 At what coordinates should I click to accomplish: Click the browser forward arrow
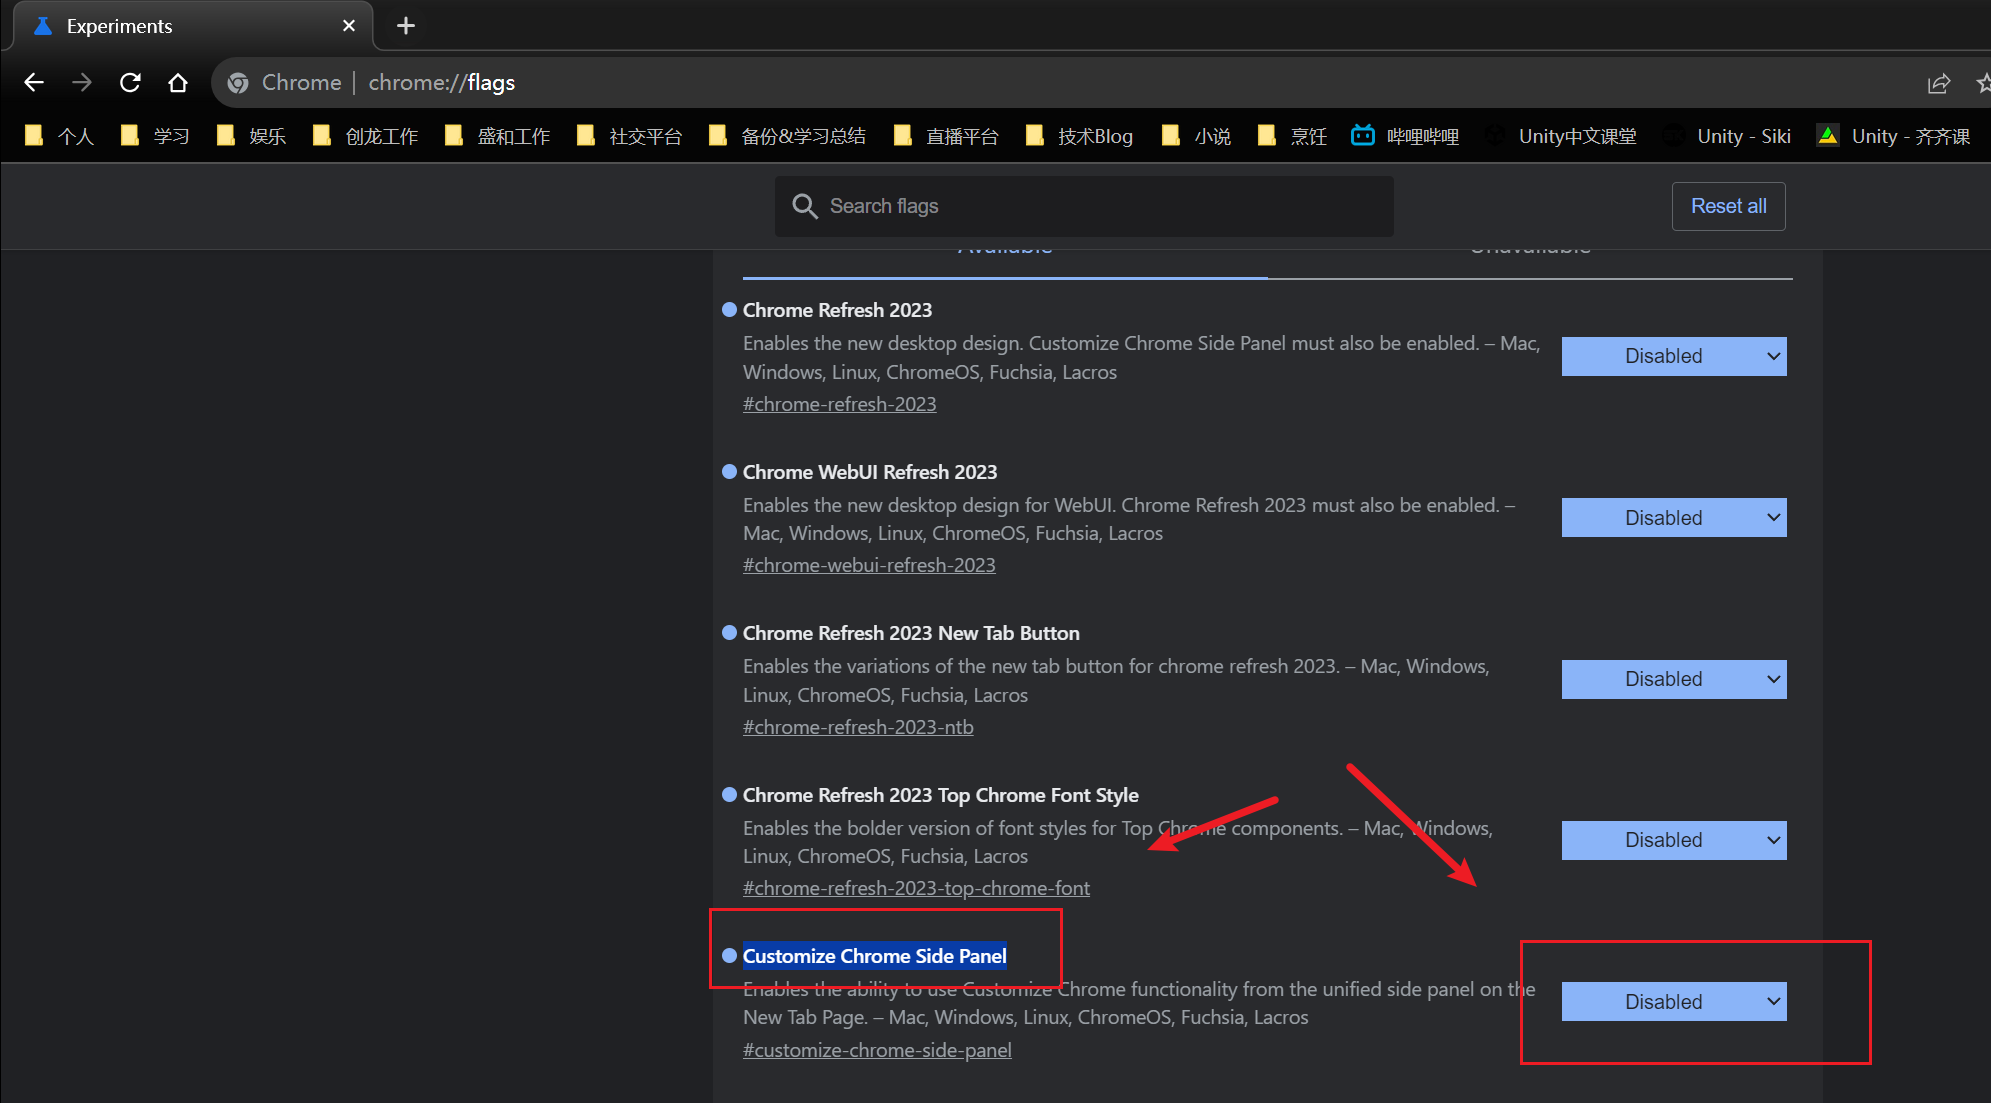click(82, 83)
